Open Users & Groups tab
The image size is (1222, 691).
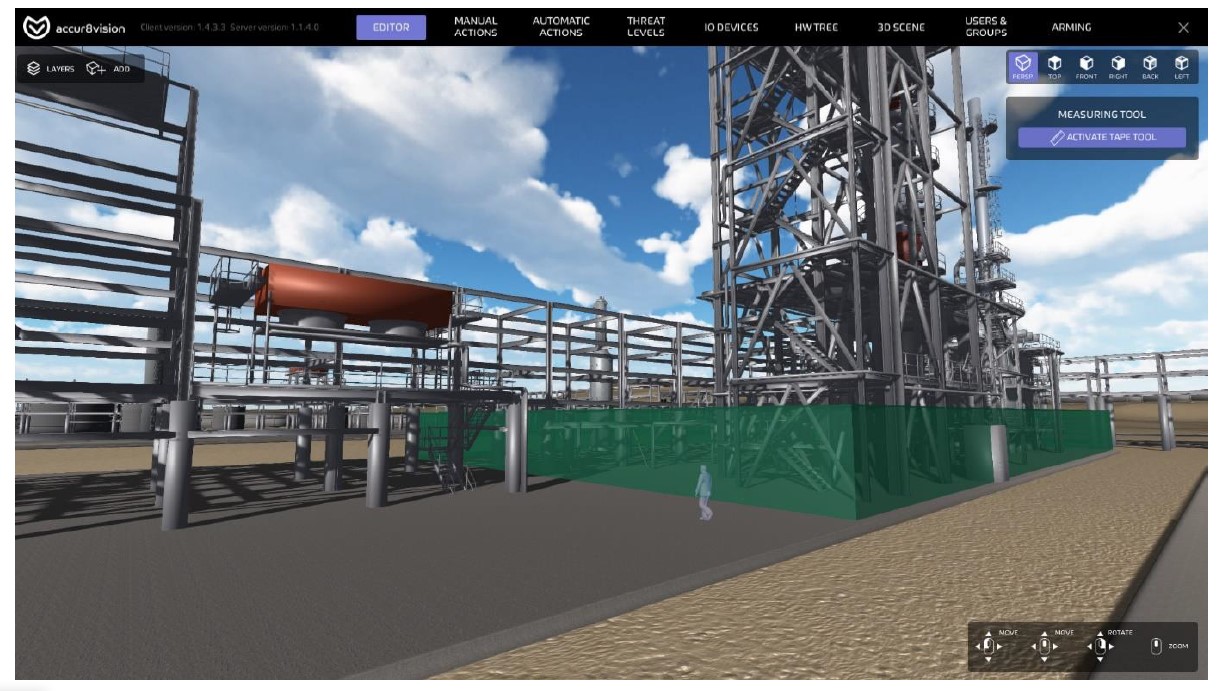[986, 27]
